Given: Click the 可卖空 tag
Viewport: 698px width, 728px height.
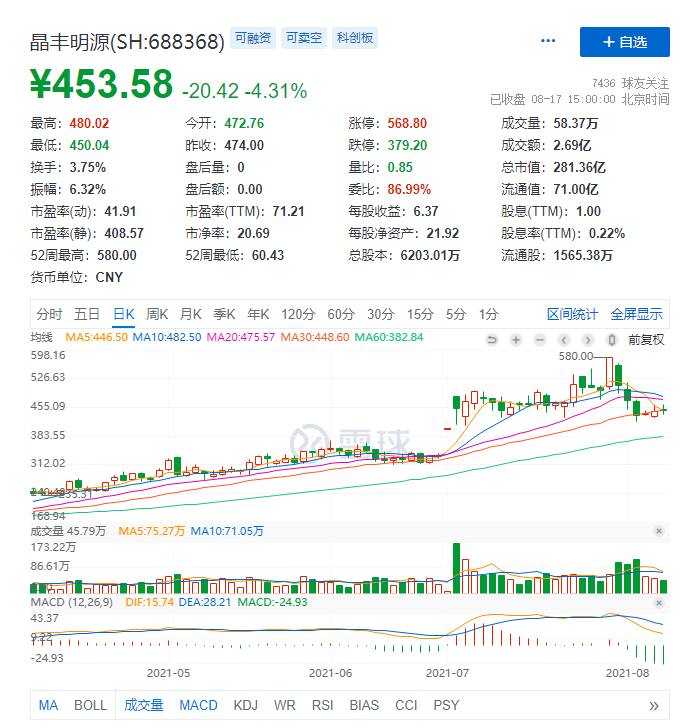Looking at the screenshot, I should (x=304, y=38).
